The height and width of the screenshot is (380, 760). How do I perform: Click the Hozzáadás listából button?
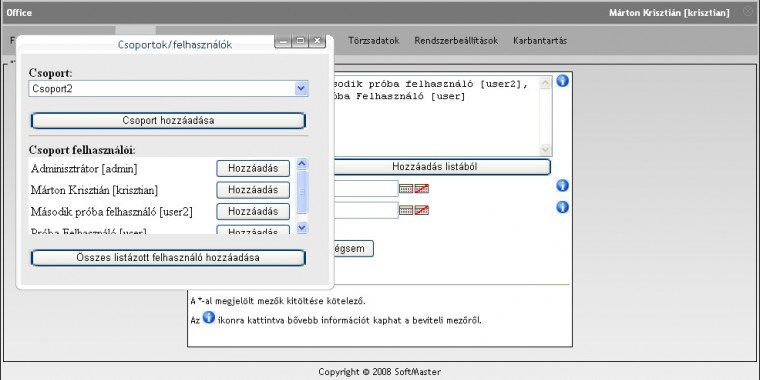coord(442,167)
